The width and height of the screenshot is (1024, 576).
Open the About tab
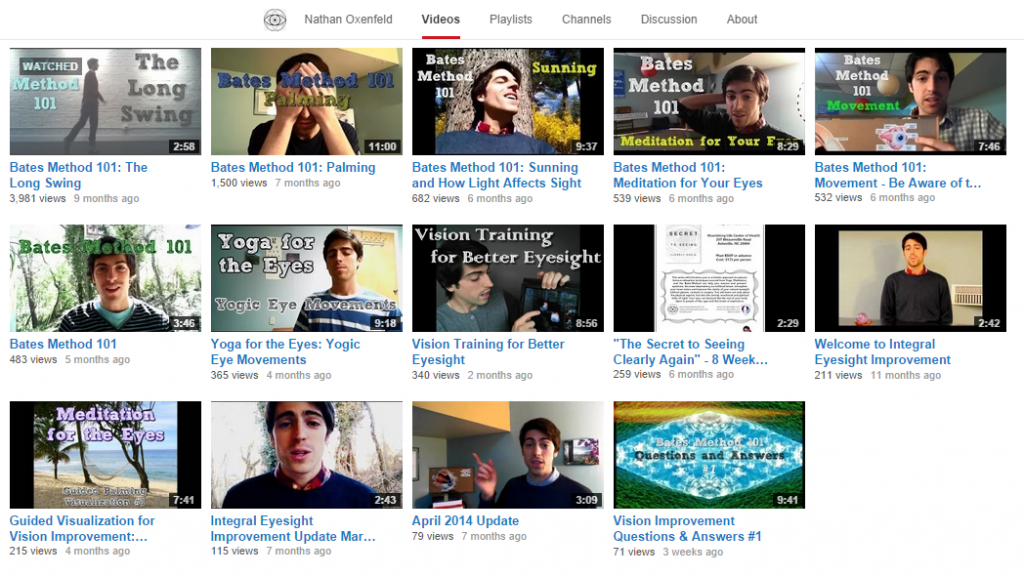[x=742, y=19]
